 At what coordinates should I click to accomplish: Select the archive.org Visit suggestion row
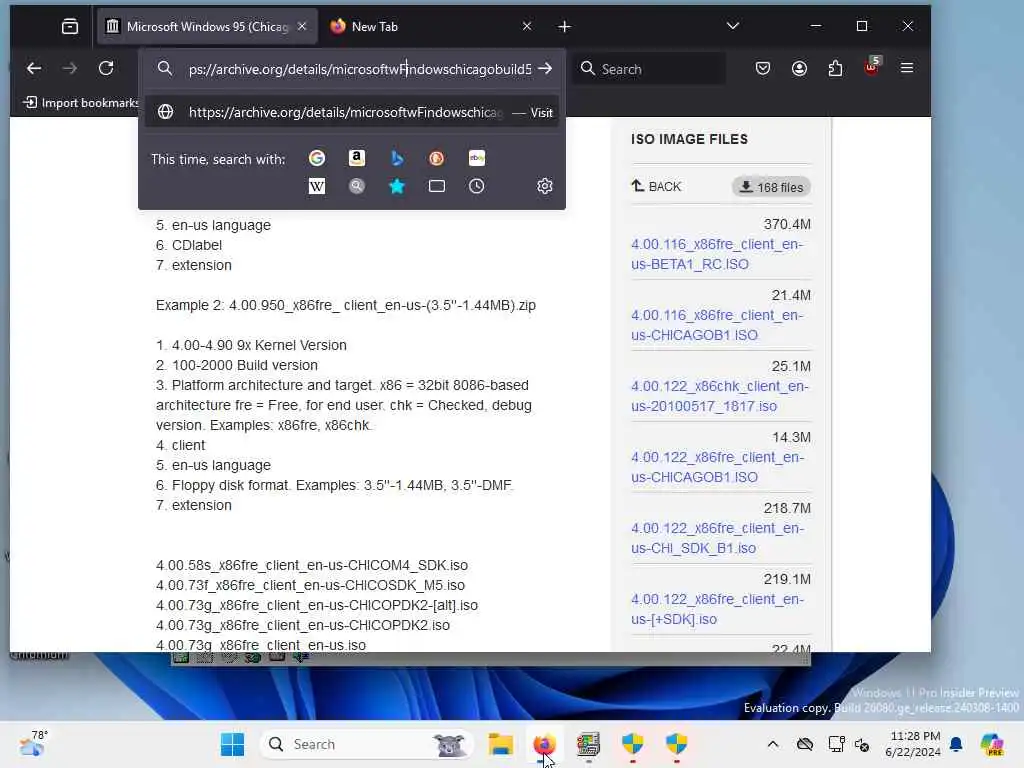352,112
